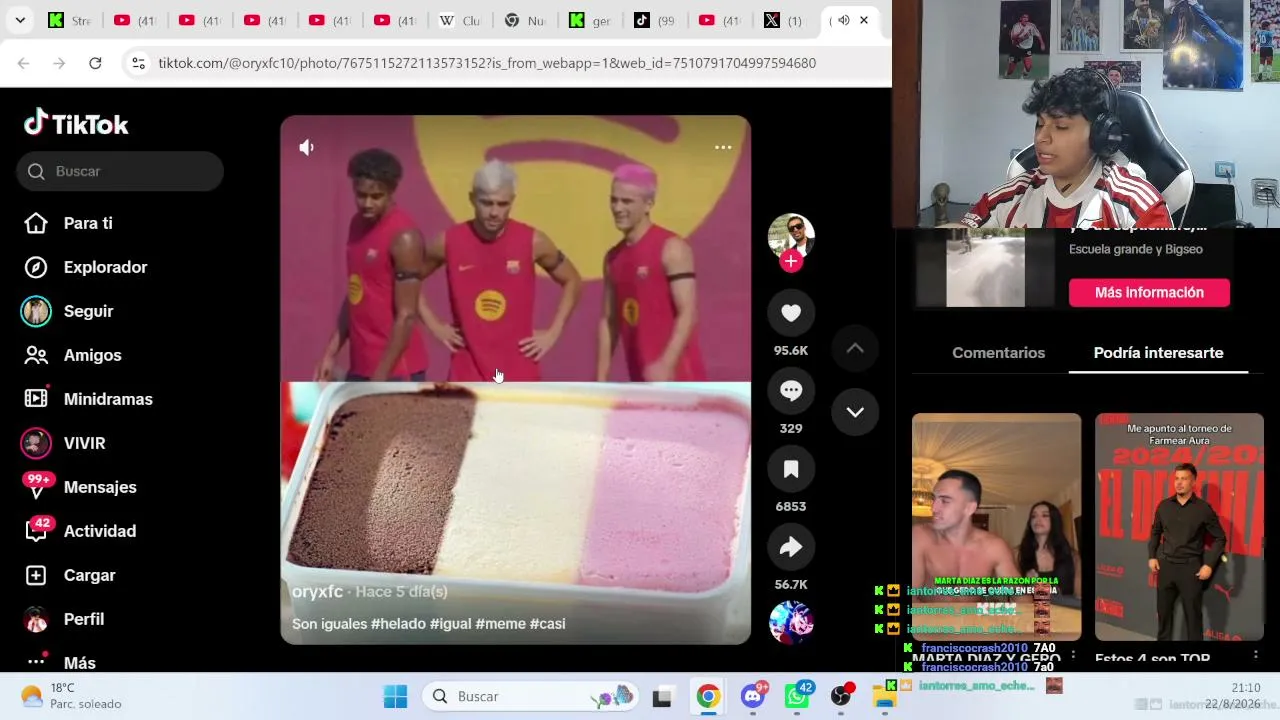Open File Explorer from the taskbar
Image resolution: width=1280 pixels, height=720 pixels.
pyautogui.click(x=884, y=696)
